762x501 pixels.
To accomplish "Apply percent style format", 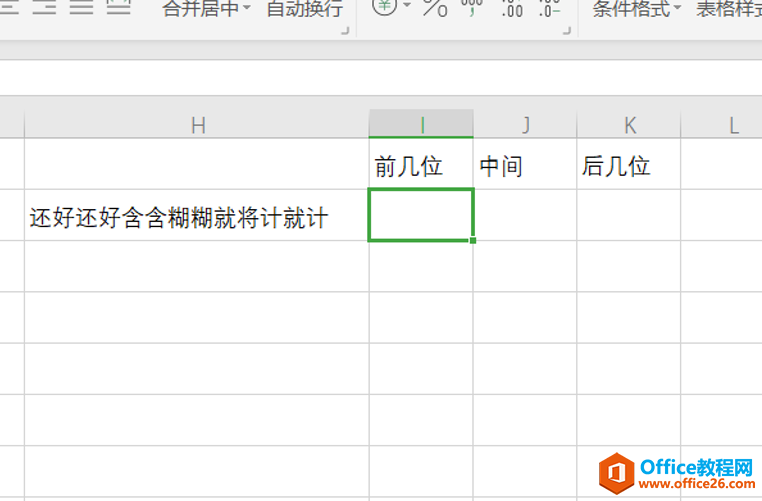I will [434, 8].
